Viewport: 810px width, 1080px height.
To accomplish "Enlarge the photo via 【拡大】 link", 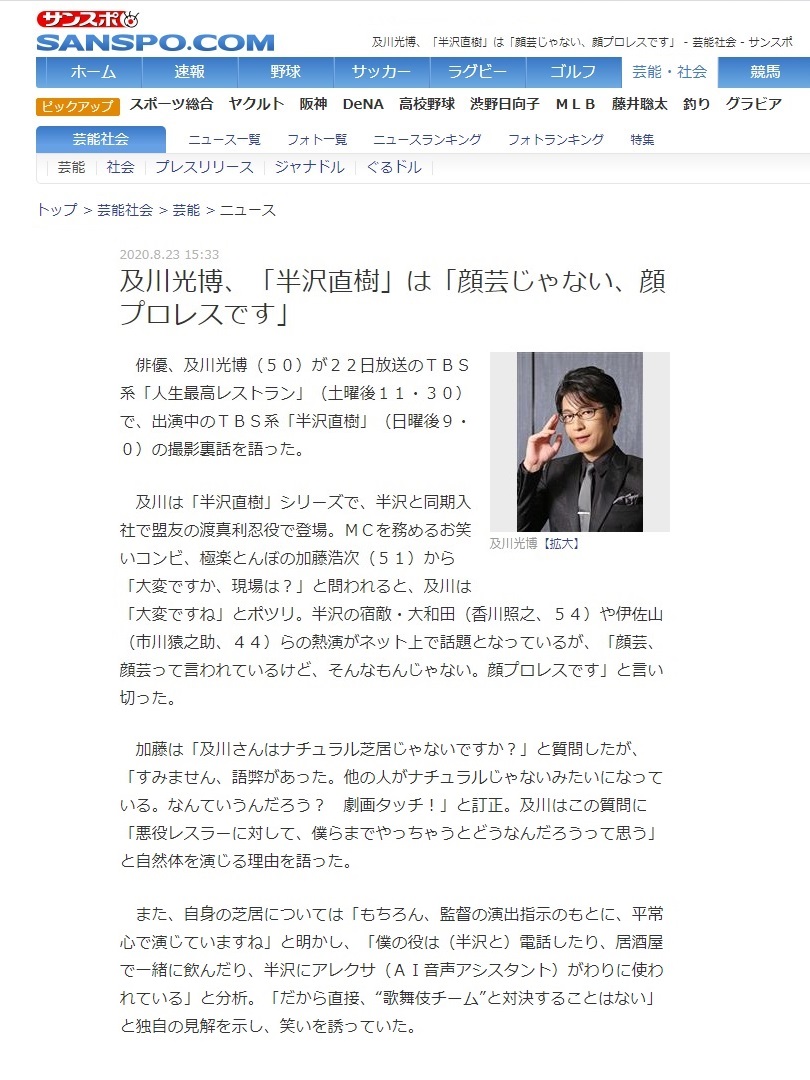I will 561,544.
